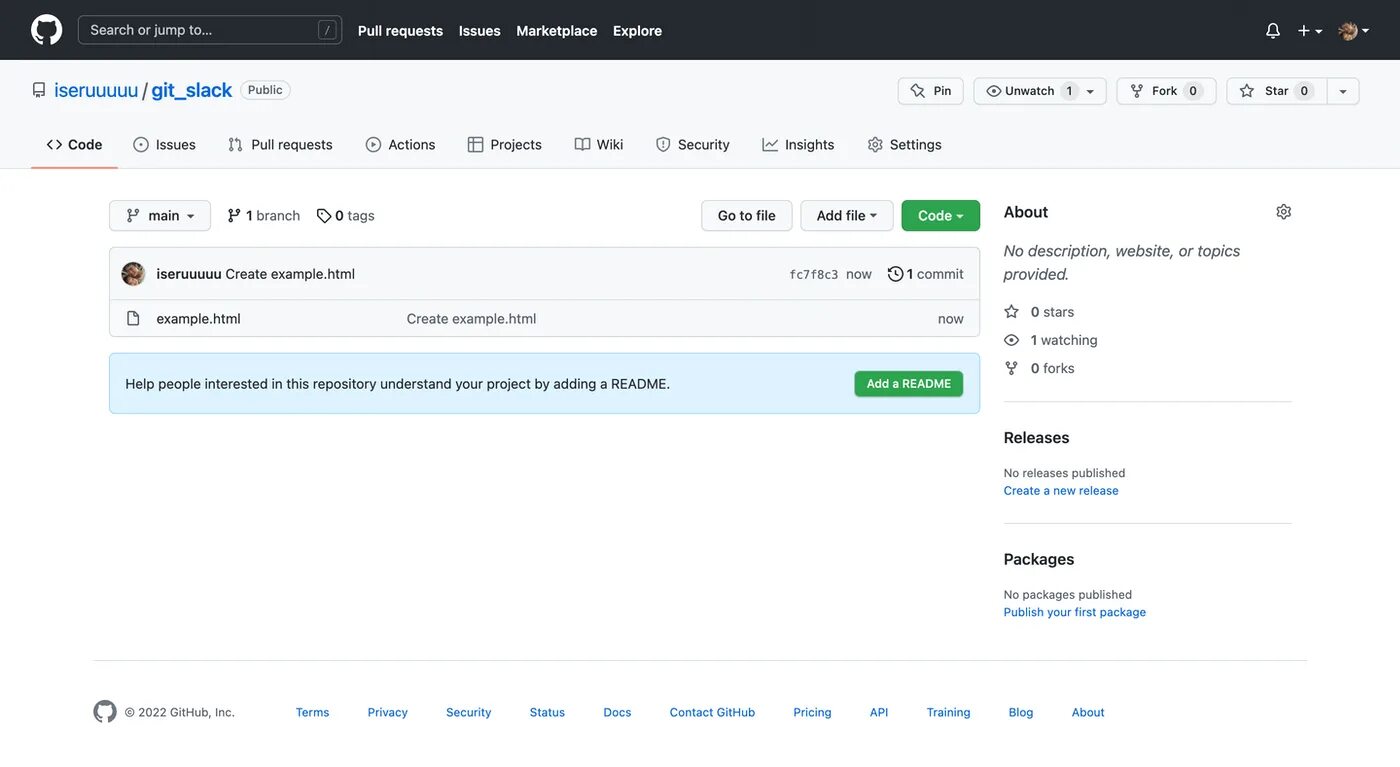The image size is (1400, 767).
Task: Focus the Search or jump to field
Action: [200, 30]
